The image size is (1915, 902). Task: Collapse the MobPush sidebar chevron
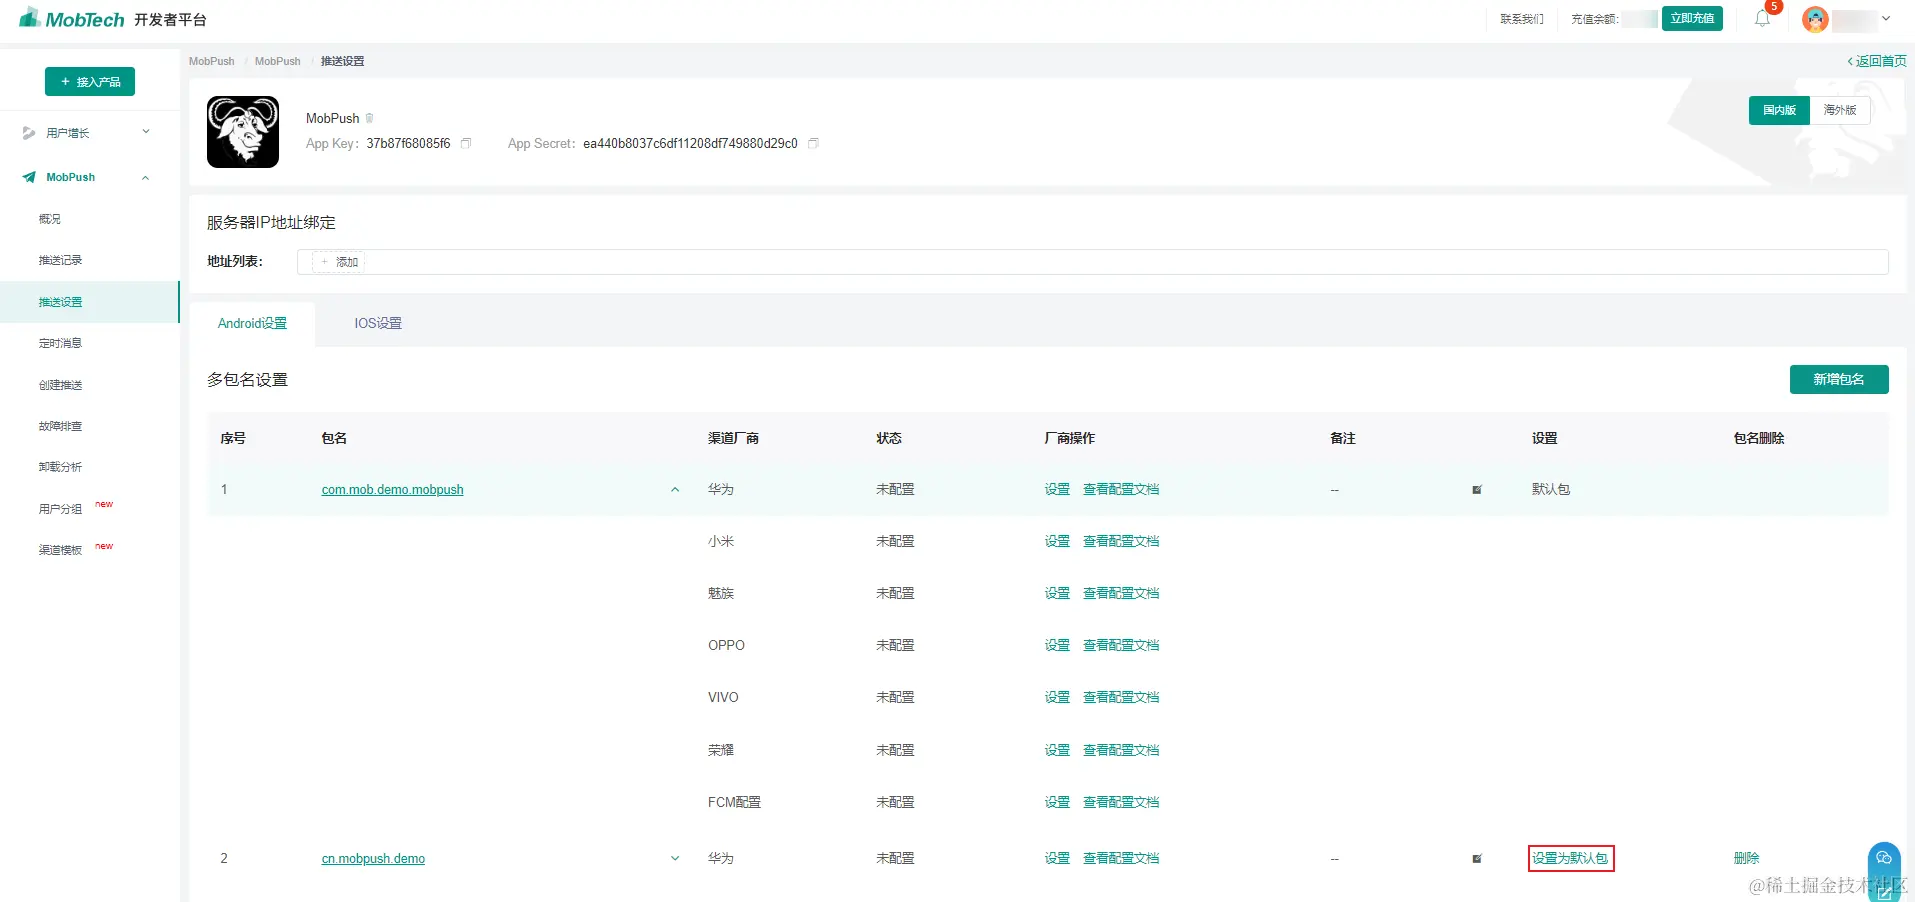point(146,177)
